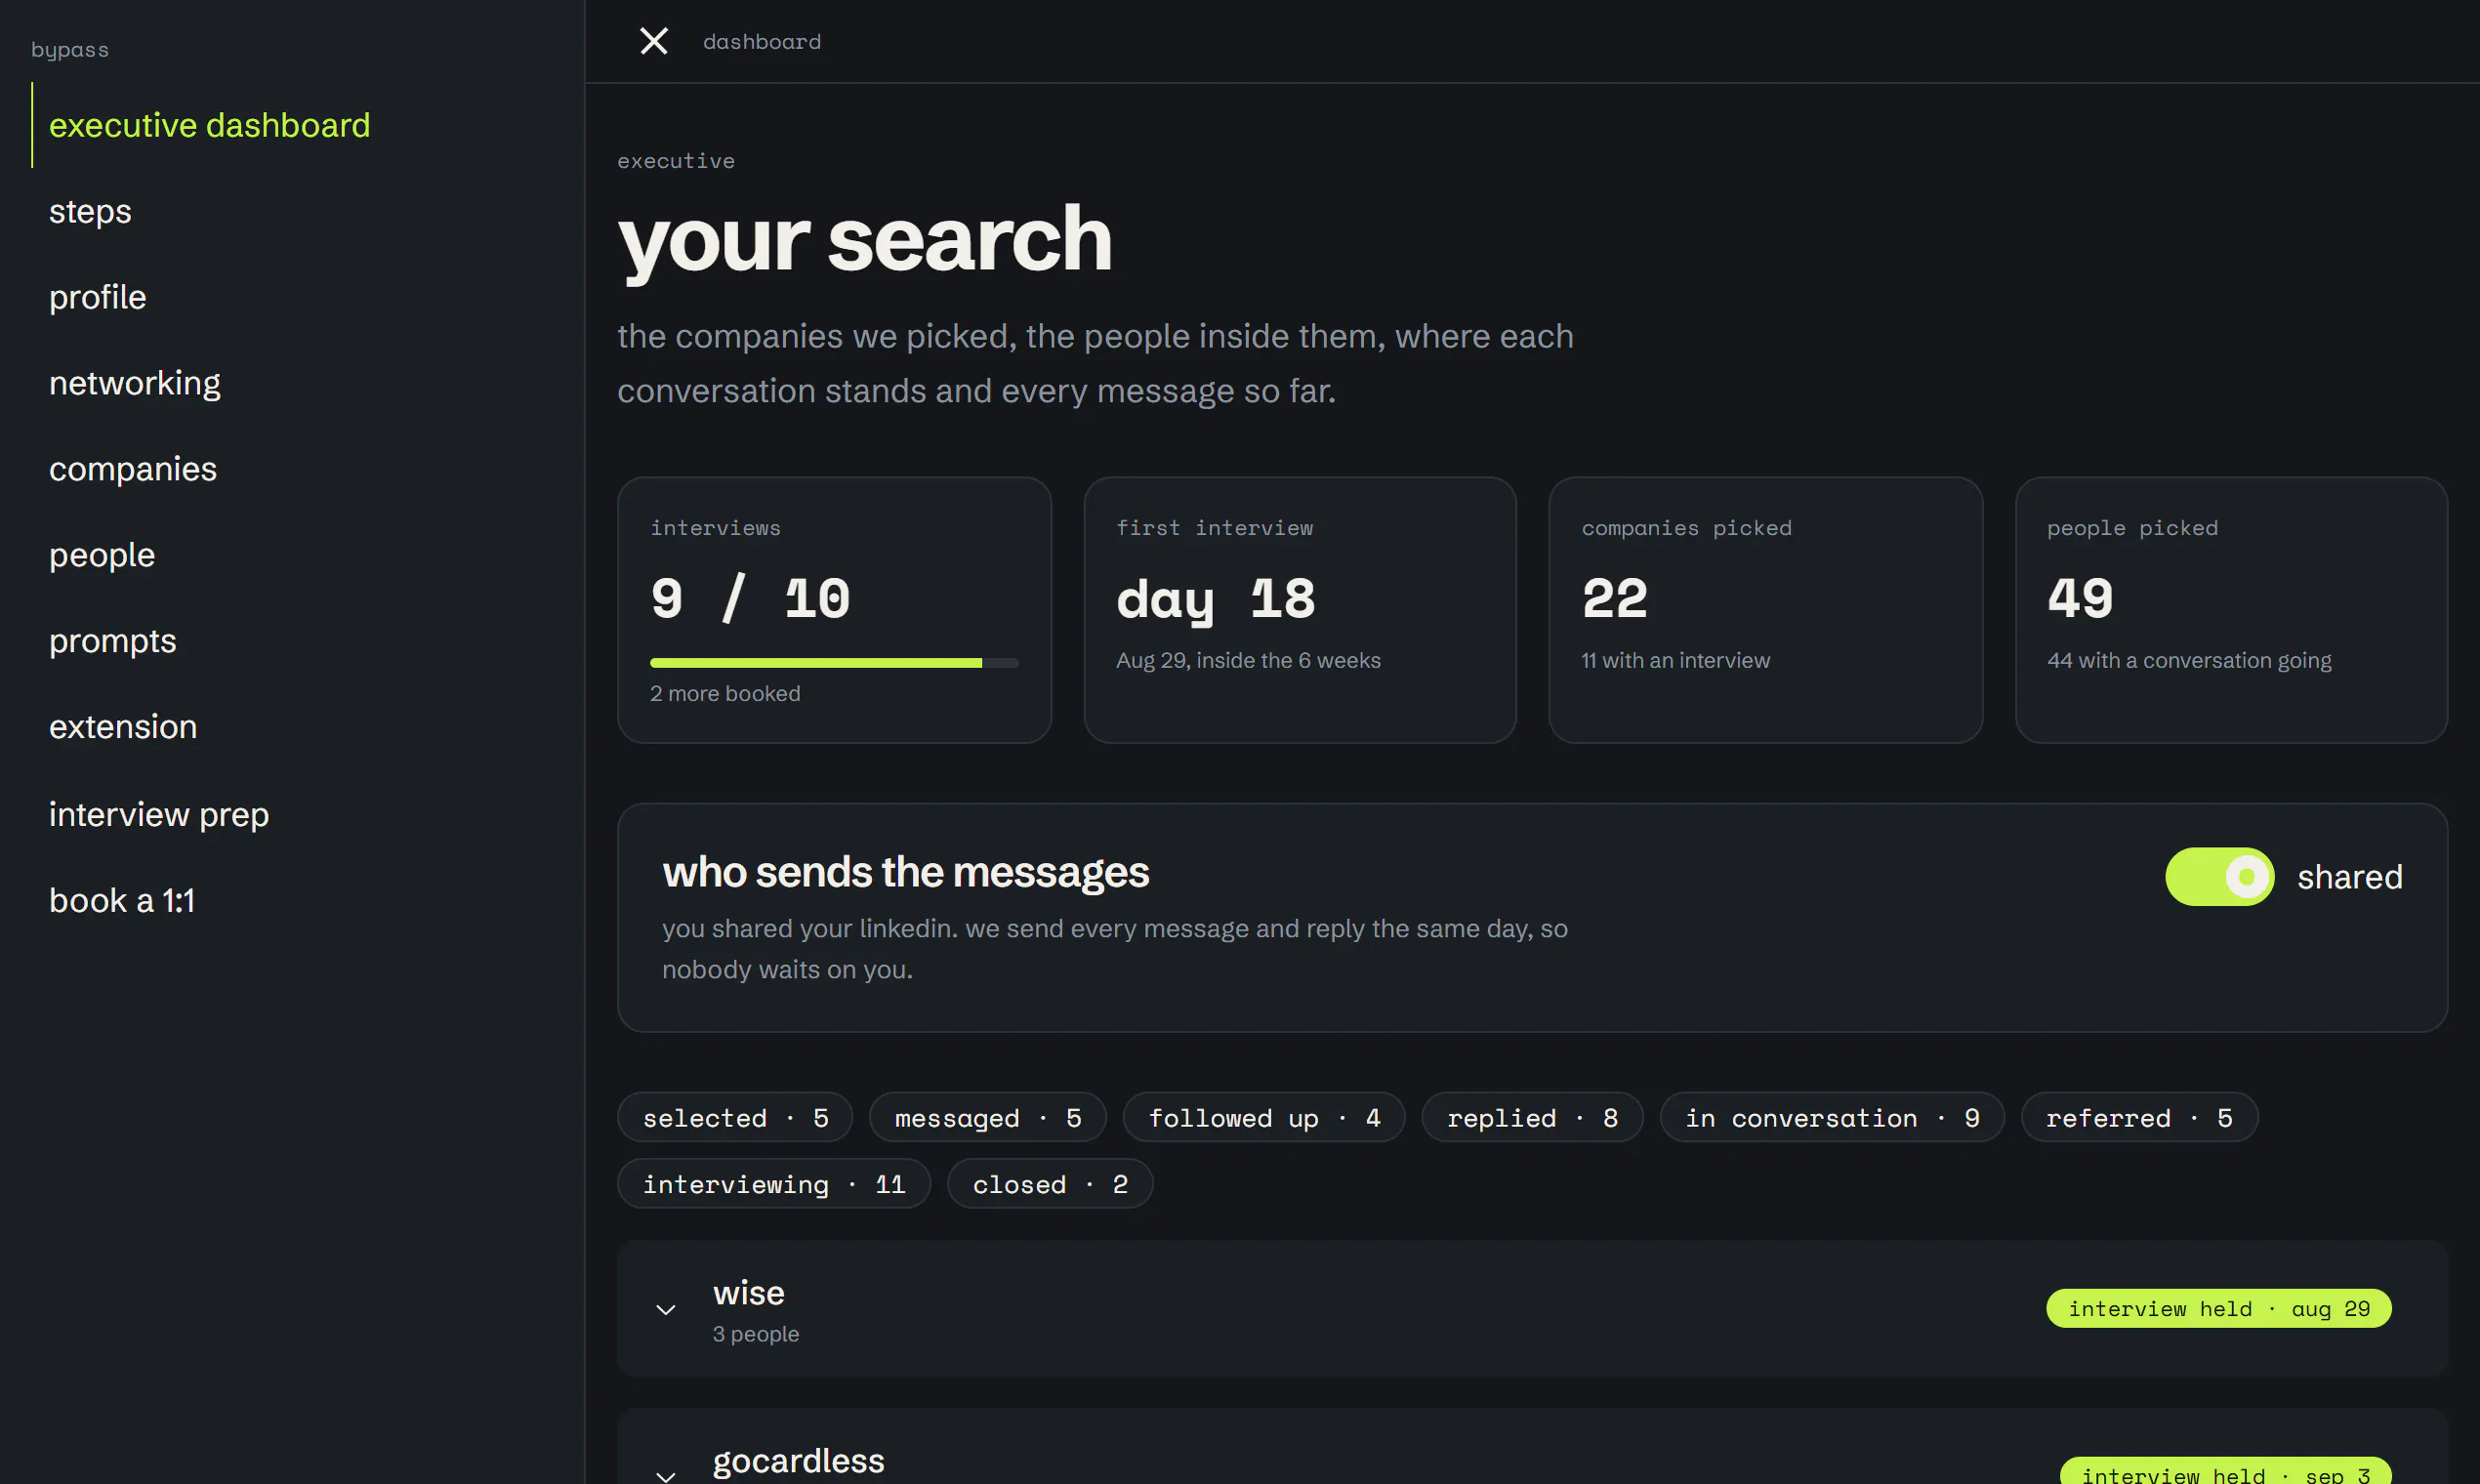The width and height of the screenshot is (2480, 1484).
Task: Click the '3 people' text under wise
Action: tap(756, 1334)
